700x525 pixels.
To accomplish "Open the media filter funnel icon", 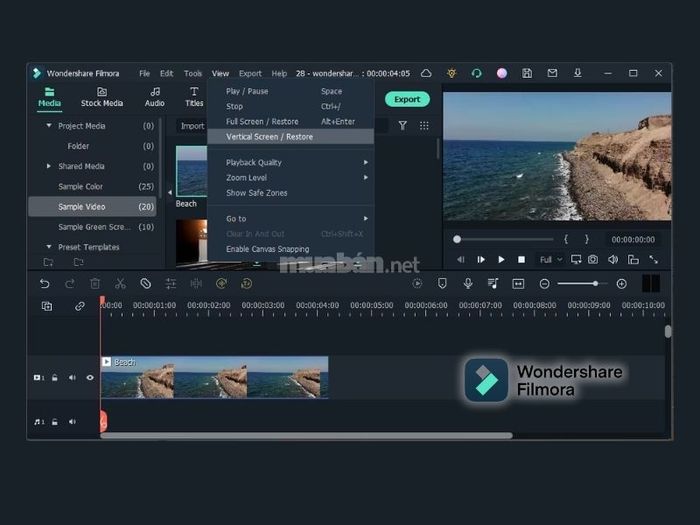I will (x=403, y=126).
